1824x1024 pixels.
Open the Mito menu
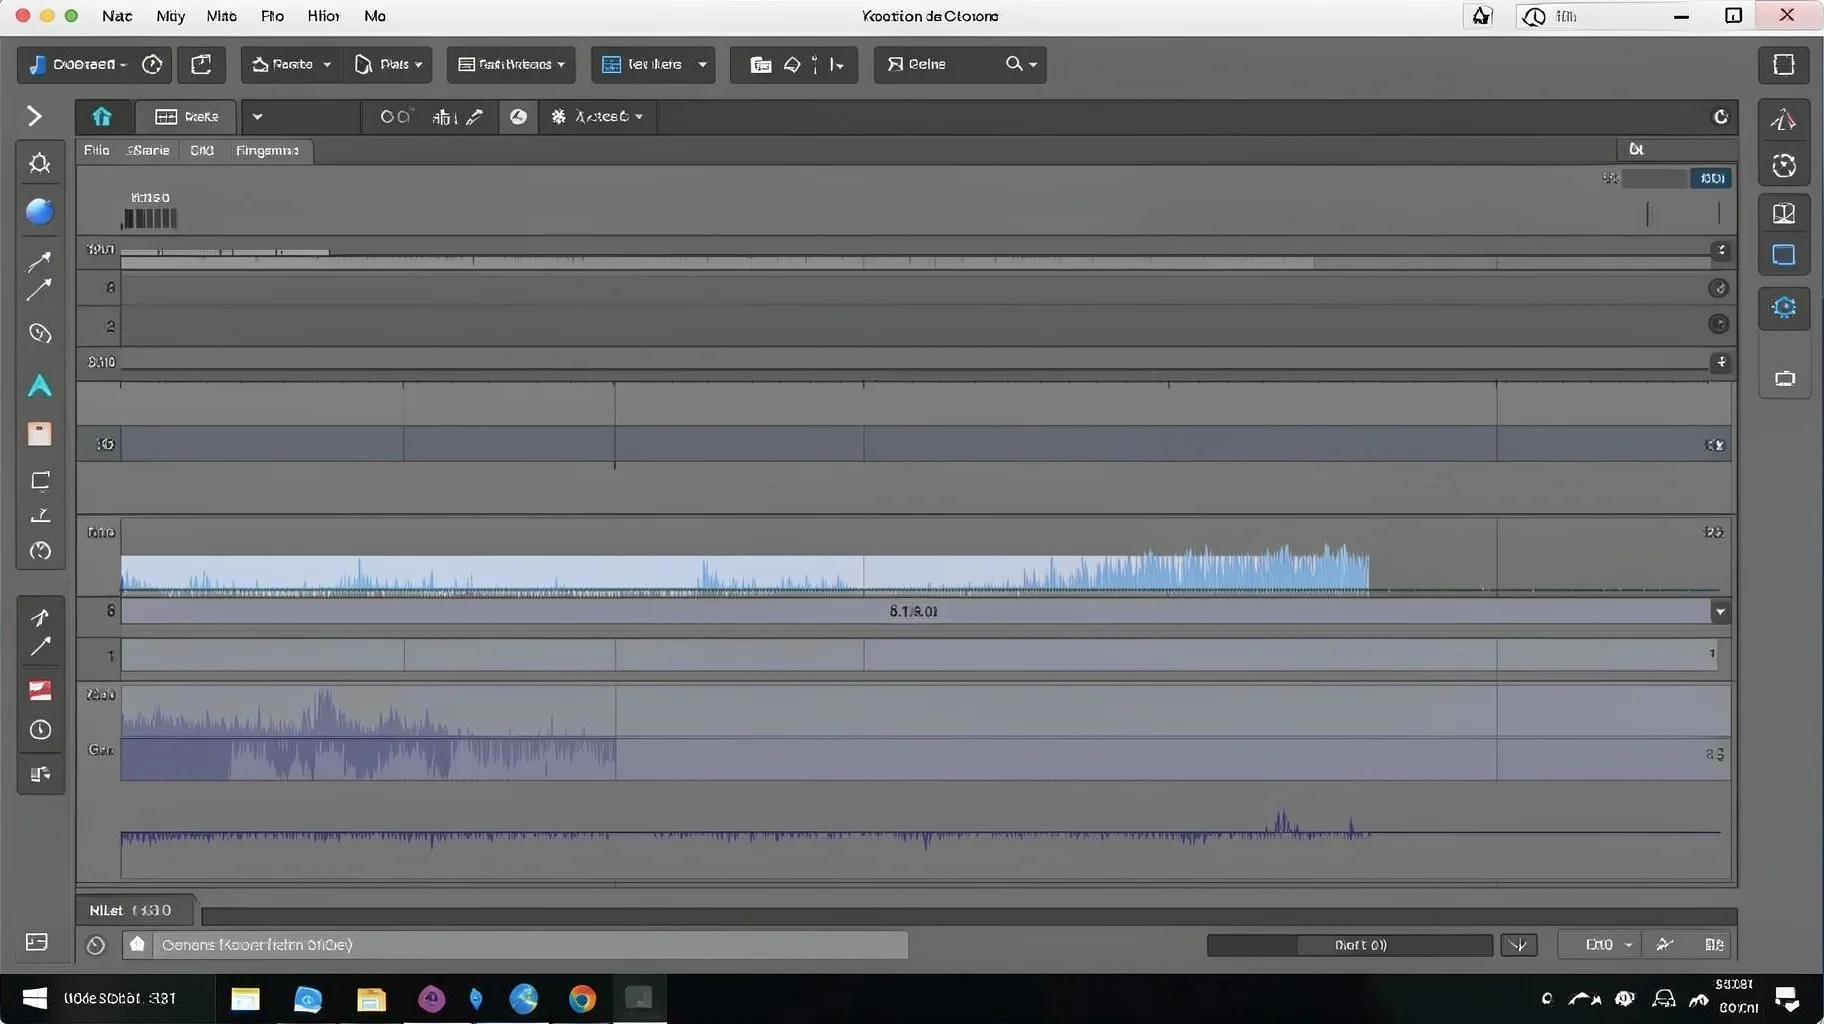tap(222, 16)
